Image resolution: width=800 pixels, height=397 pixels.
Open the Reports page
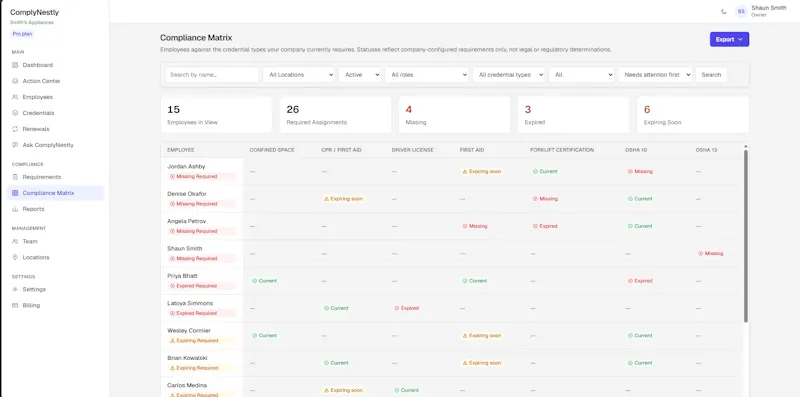point(56,209)
